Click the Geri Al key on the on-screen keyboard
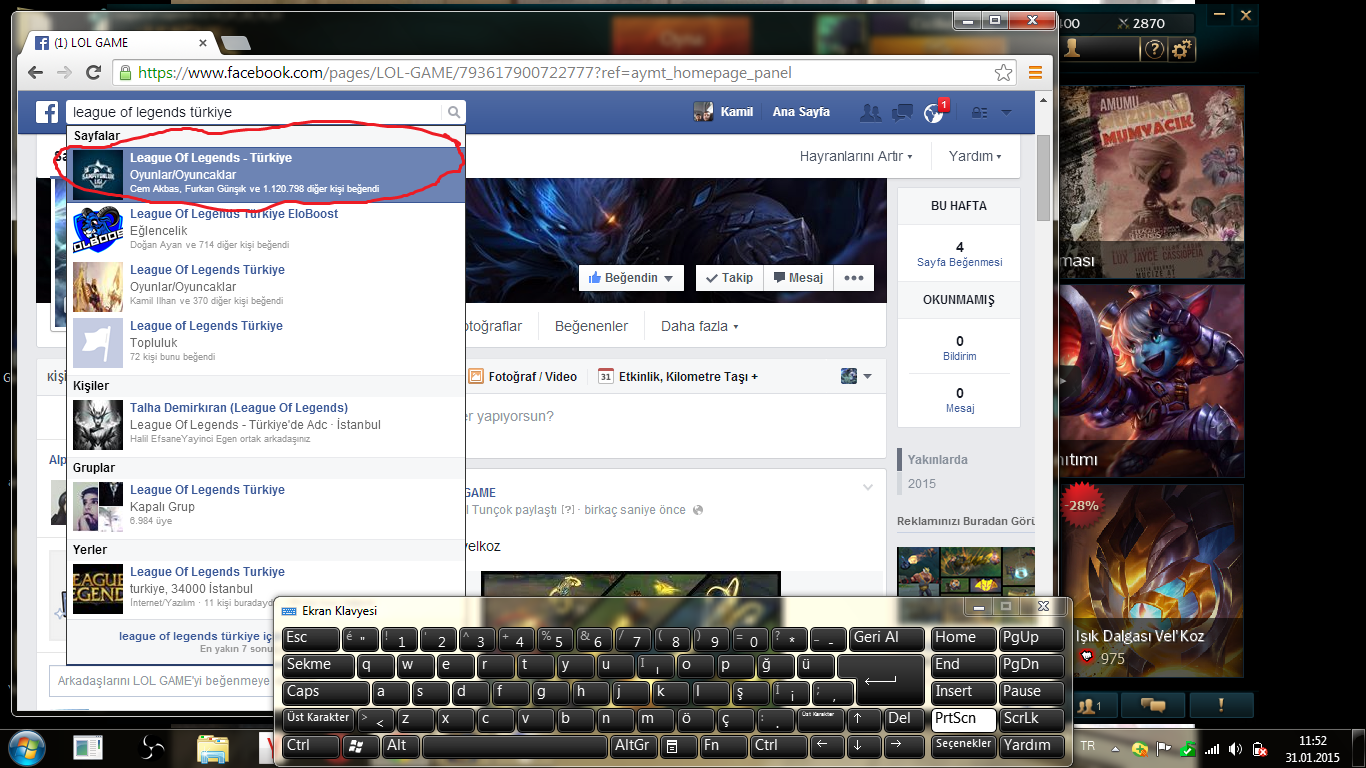1366x768 pixels. coord(887,637)
